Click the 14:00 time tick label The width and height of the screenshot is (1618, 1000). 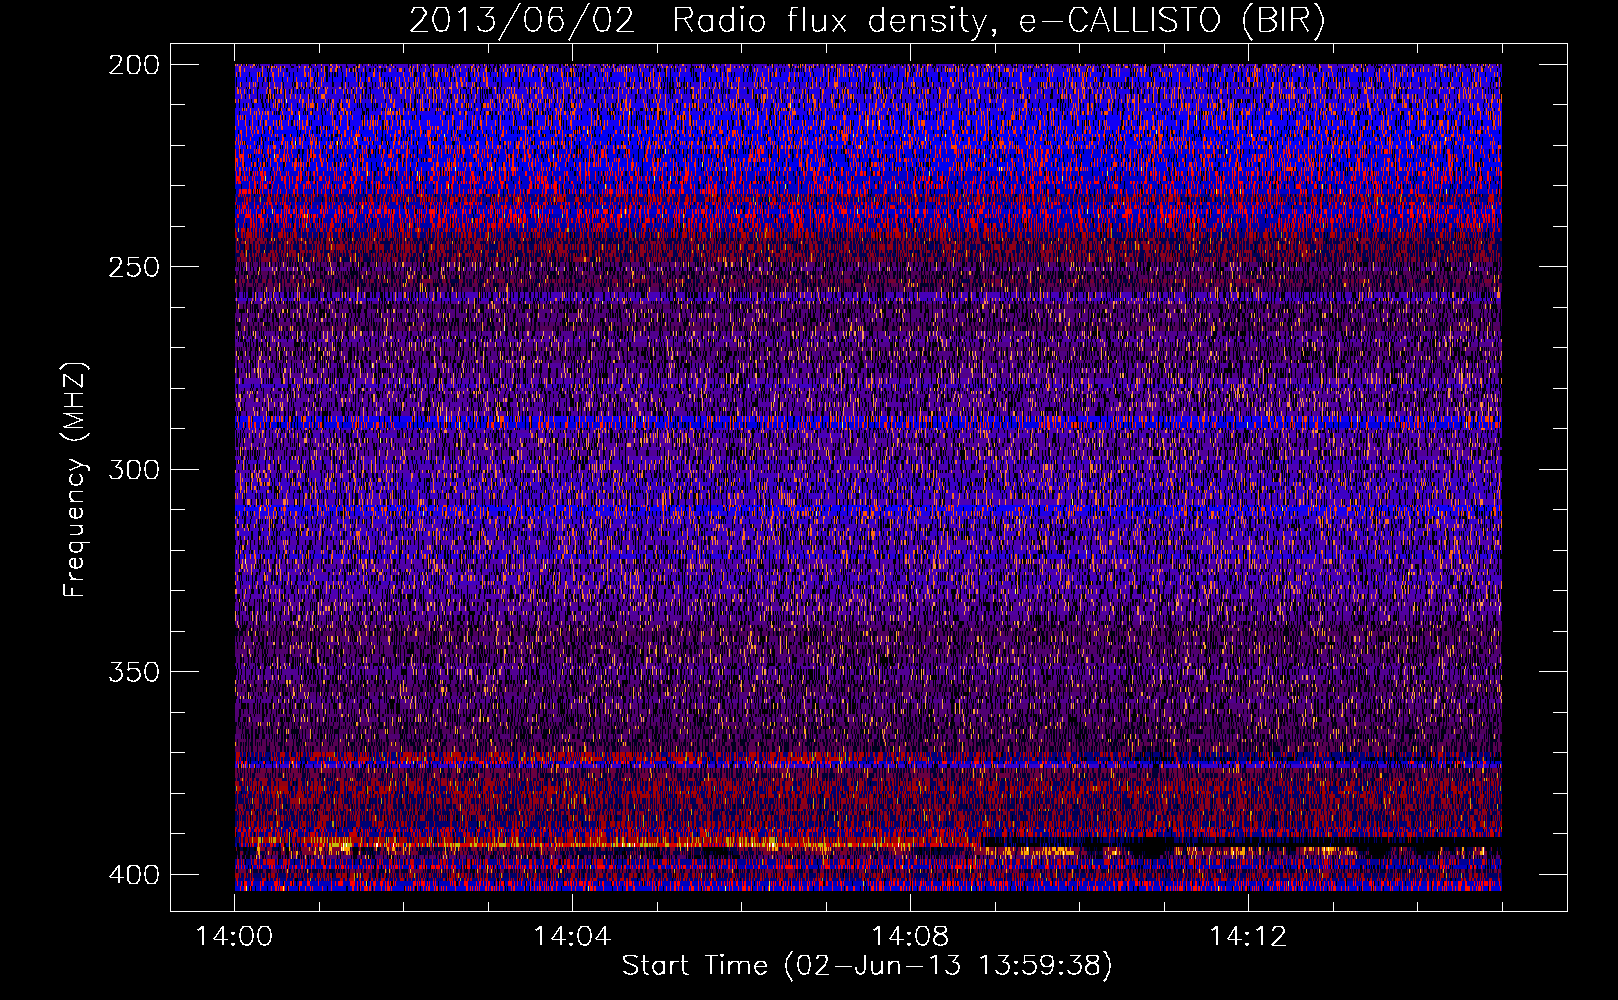coord(234,937)
